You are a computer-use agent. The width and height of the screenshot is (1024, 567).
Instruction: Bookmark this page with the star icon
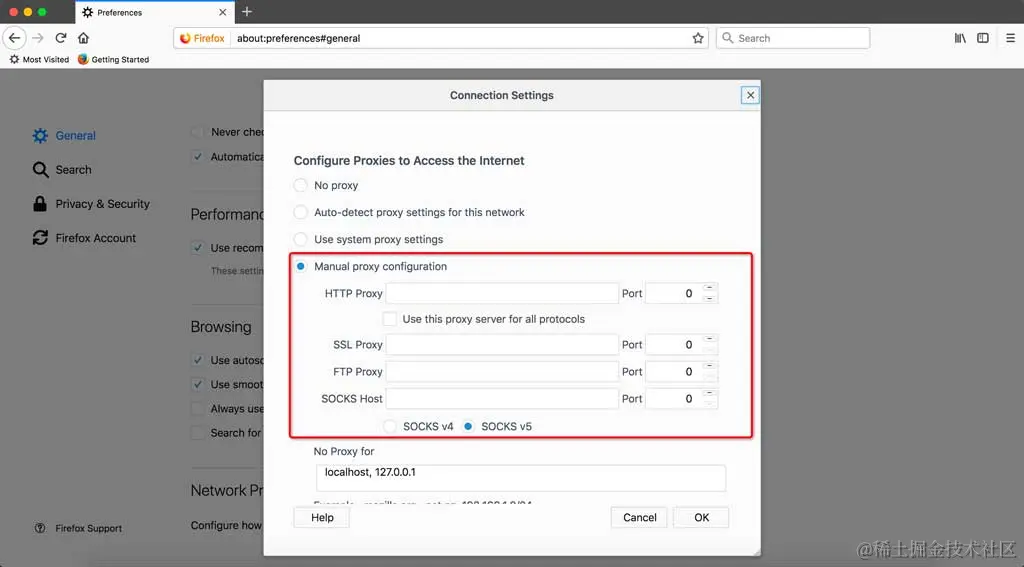coord(698,38)
